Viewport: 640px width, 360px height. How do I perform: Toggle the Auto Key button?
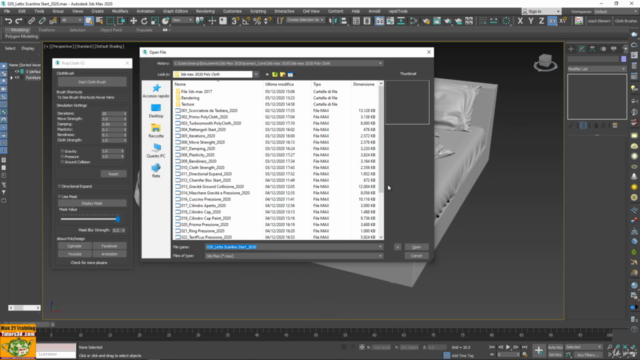[555, 347]
